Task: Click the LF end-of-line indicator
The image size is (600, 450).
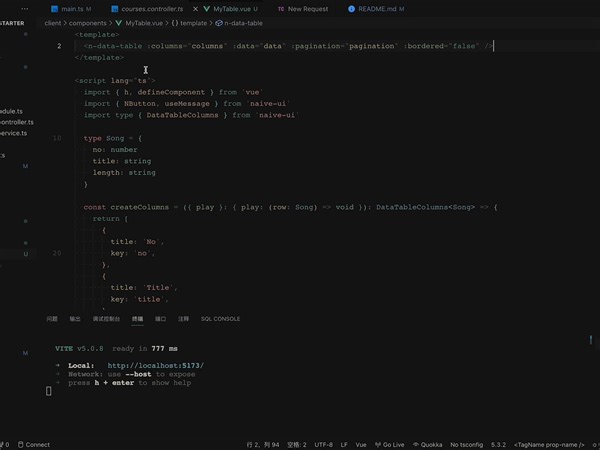Action: click(344, 445)
